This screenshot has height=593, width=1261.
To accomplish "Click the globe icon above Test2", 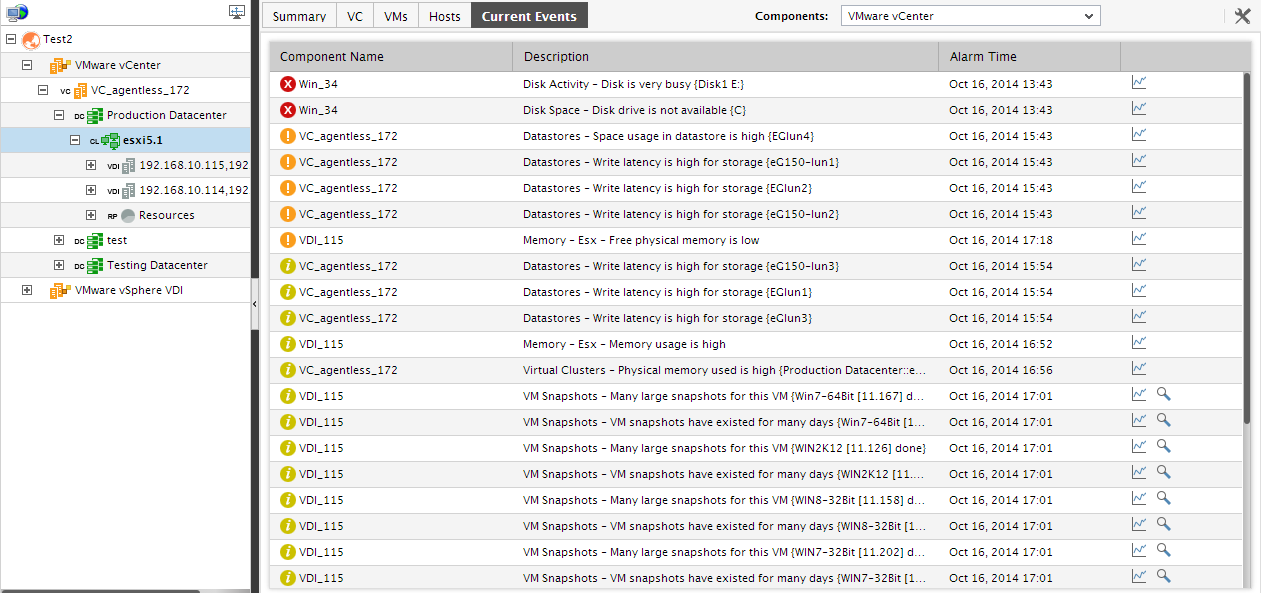I will pyautogui.click(x=17, y=13).
